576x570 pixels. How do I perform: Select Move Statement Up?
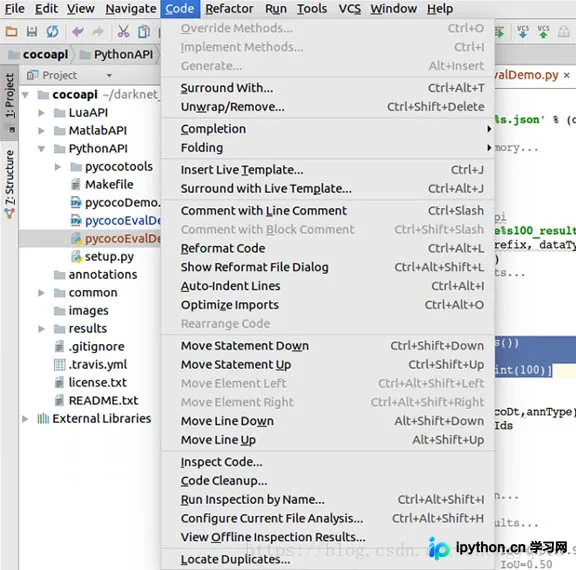(x=327, y=365)
